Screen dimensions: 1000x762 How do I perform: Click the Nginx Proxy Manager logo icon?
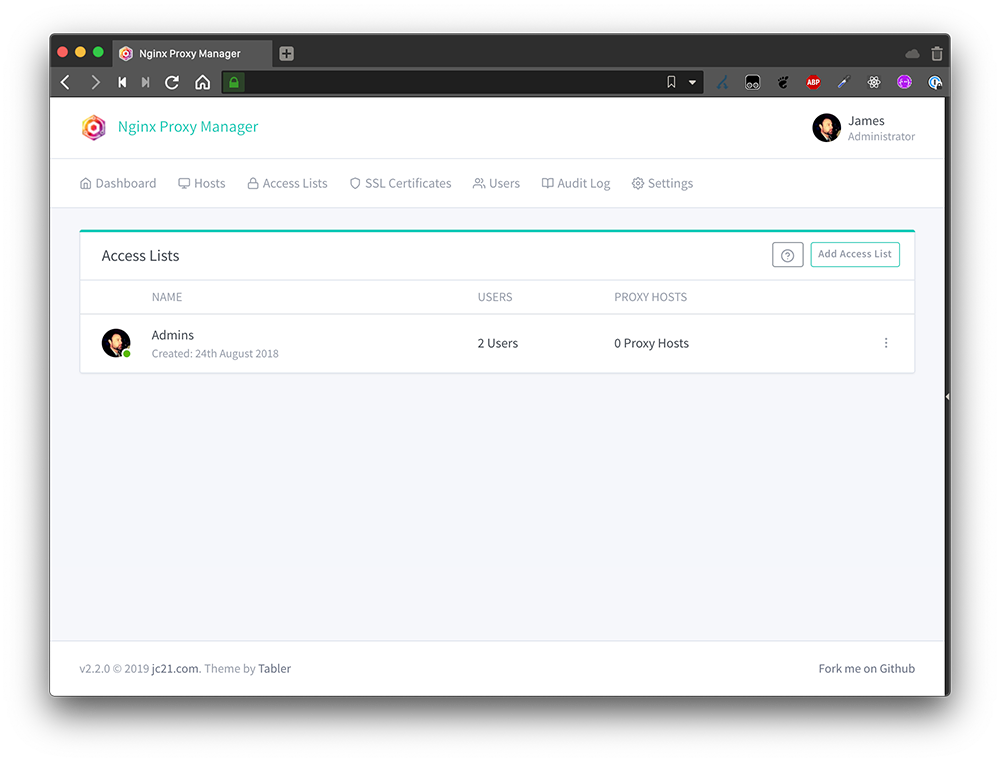[x=93, y=128]
